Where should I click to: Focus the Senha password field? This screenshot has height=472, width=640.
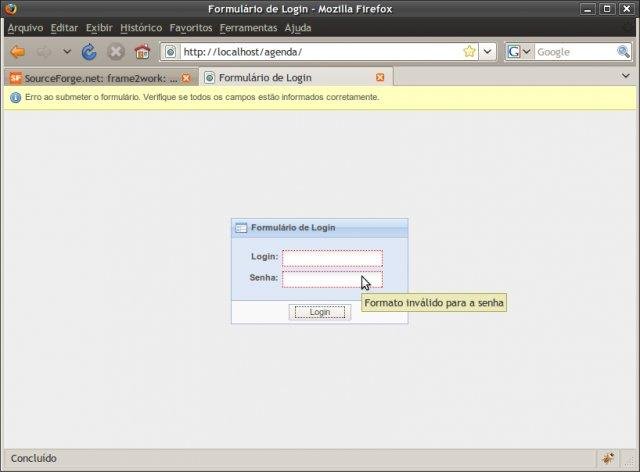pyautogui.click(x=332, y=279)
